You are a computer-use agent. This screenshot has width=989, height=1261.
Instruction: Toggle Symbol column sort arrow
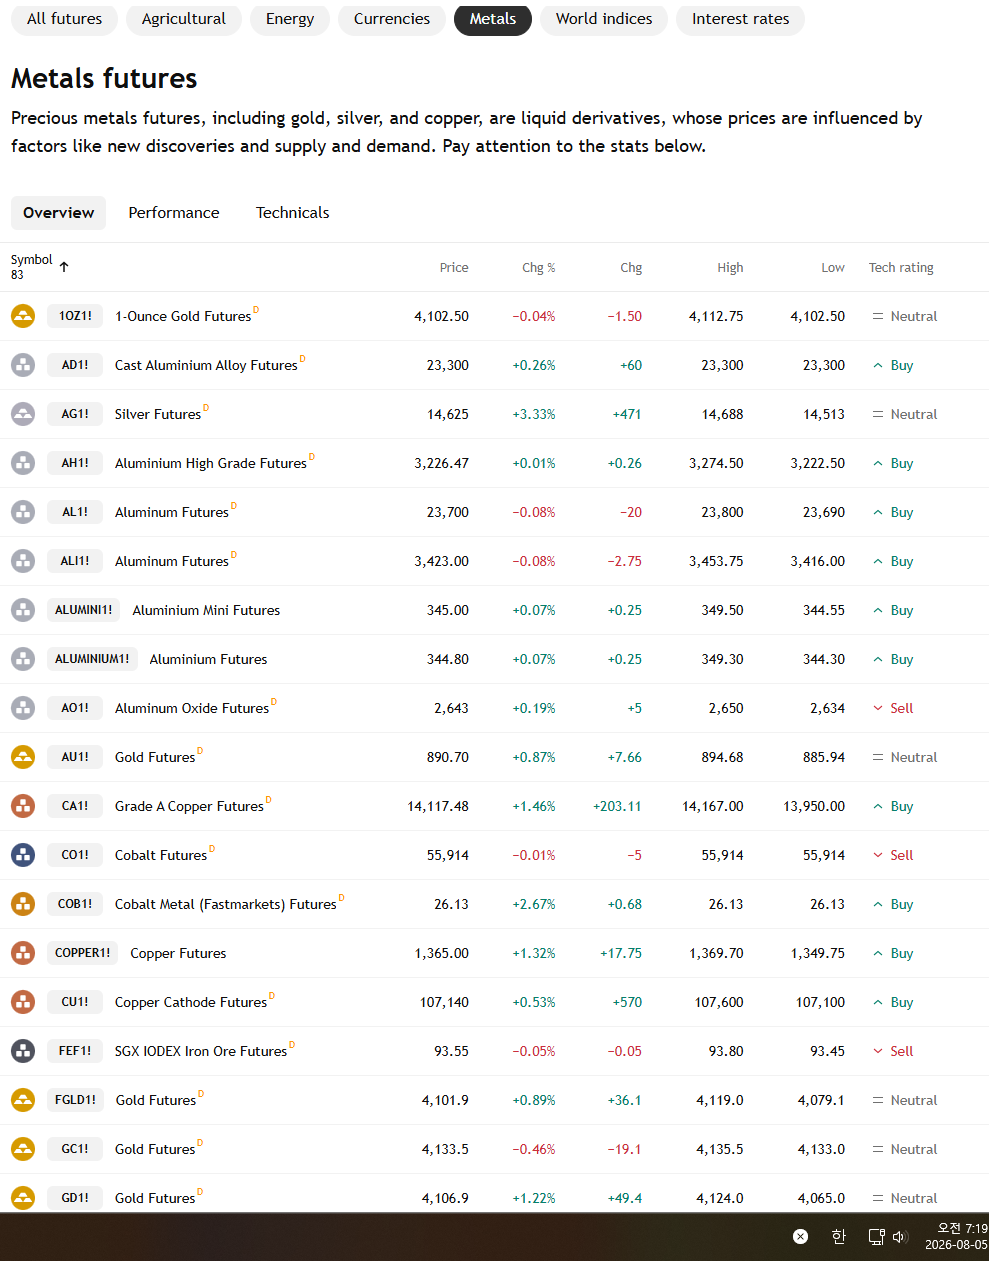[64, 267]
